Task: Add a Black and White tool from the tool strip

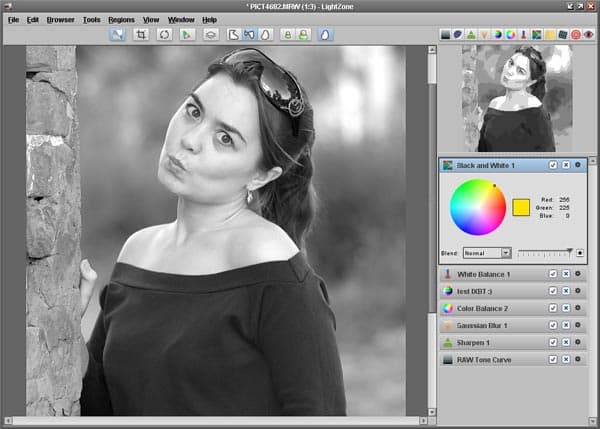Action: pyautogui.click(x=536, y=35)
